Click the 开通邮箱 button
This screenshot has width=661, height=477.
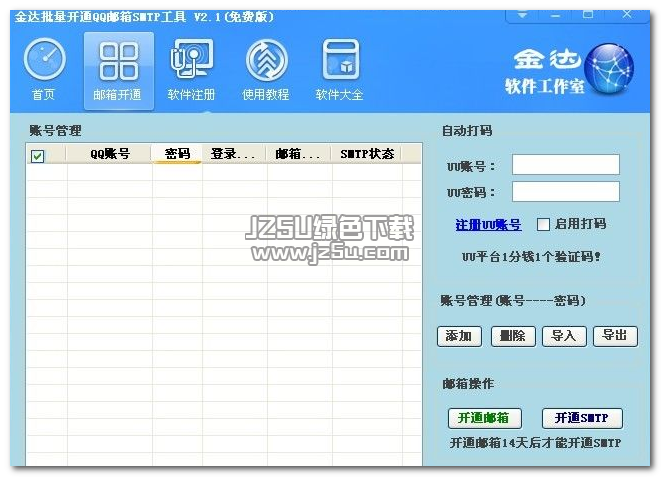tap(484, 418)
